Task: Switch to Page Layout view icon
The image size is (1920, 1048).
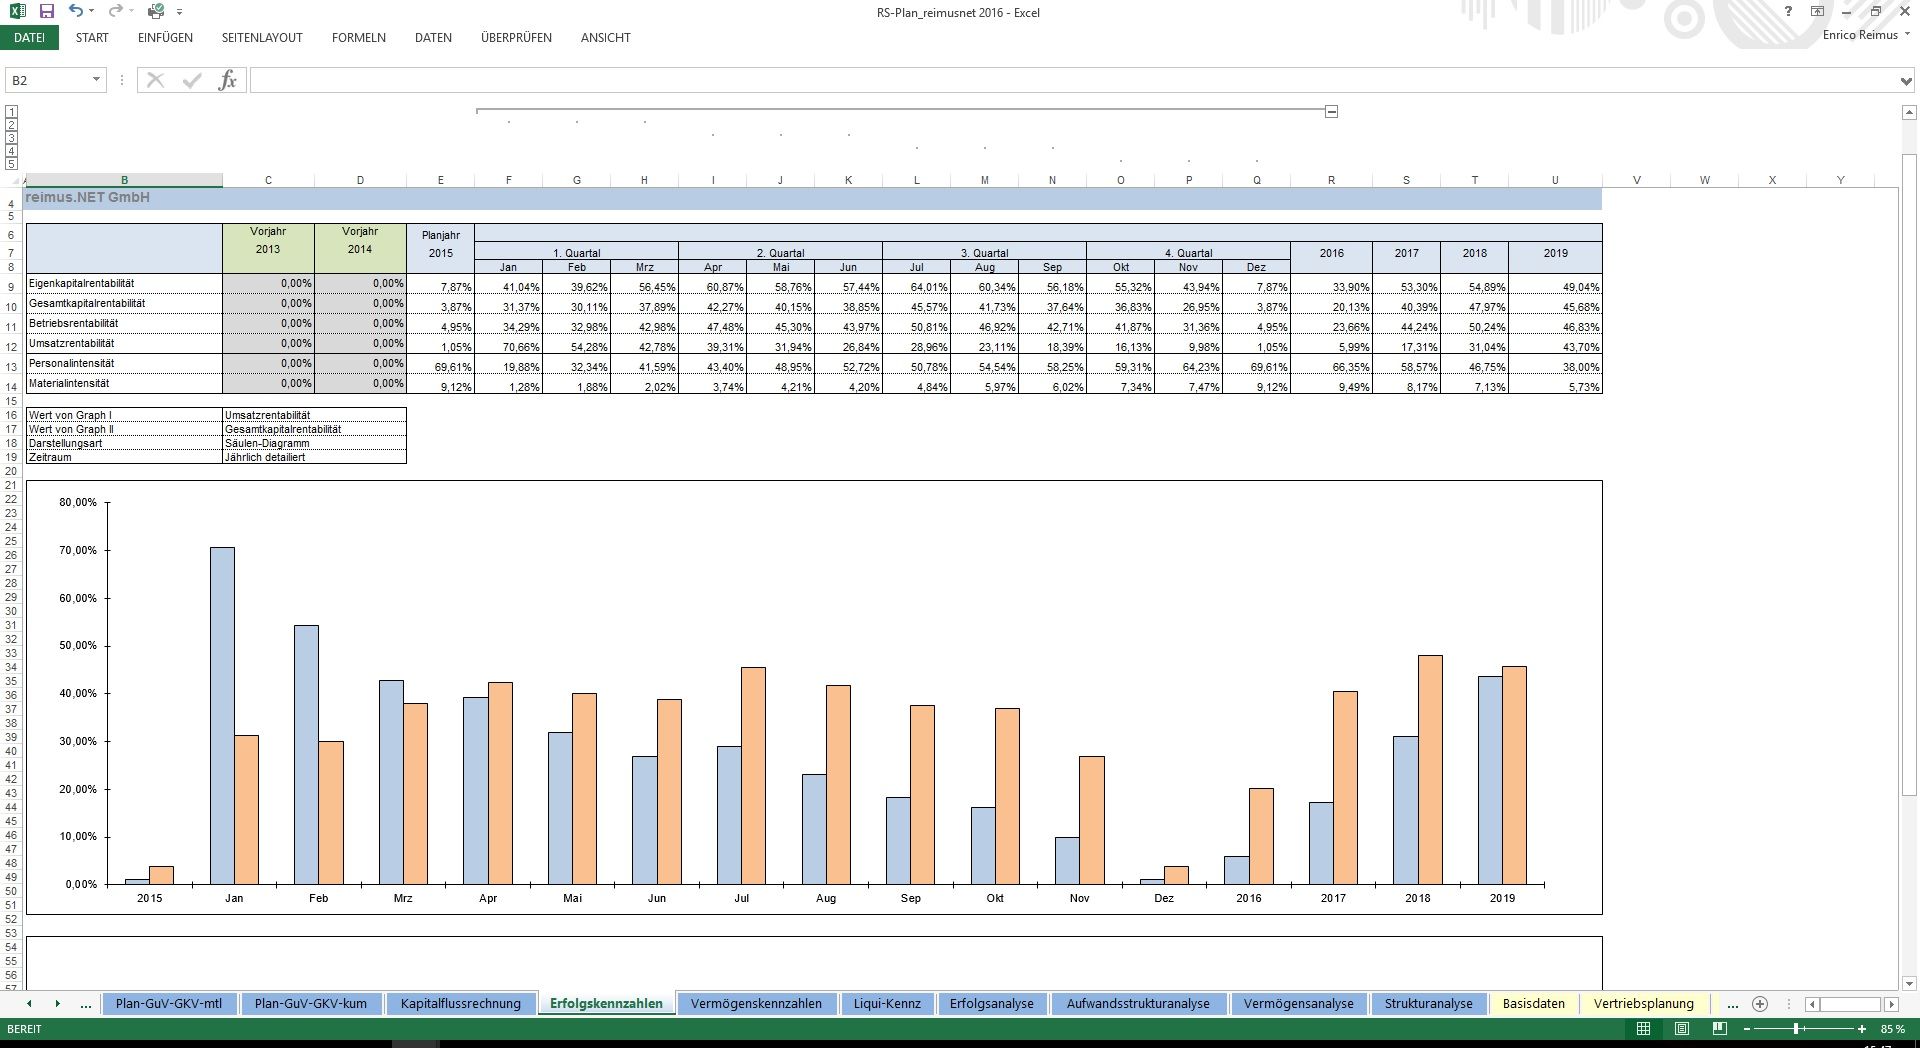Action: tap(1682, 1029)
